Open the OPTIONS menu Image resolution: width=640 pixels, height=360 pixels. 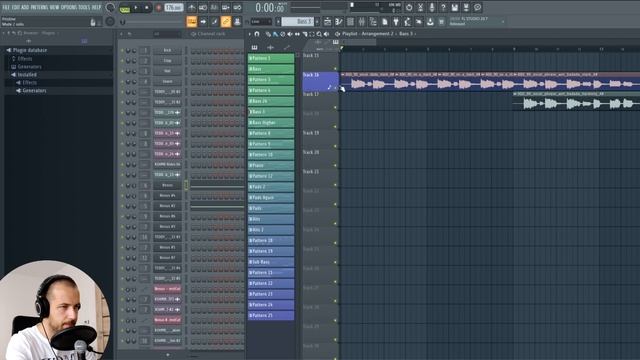tap(69, 7)
